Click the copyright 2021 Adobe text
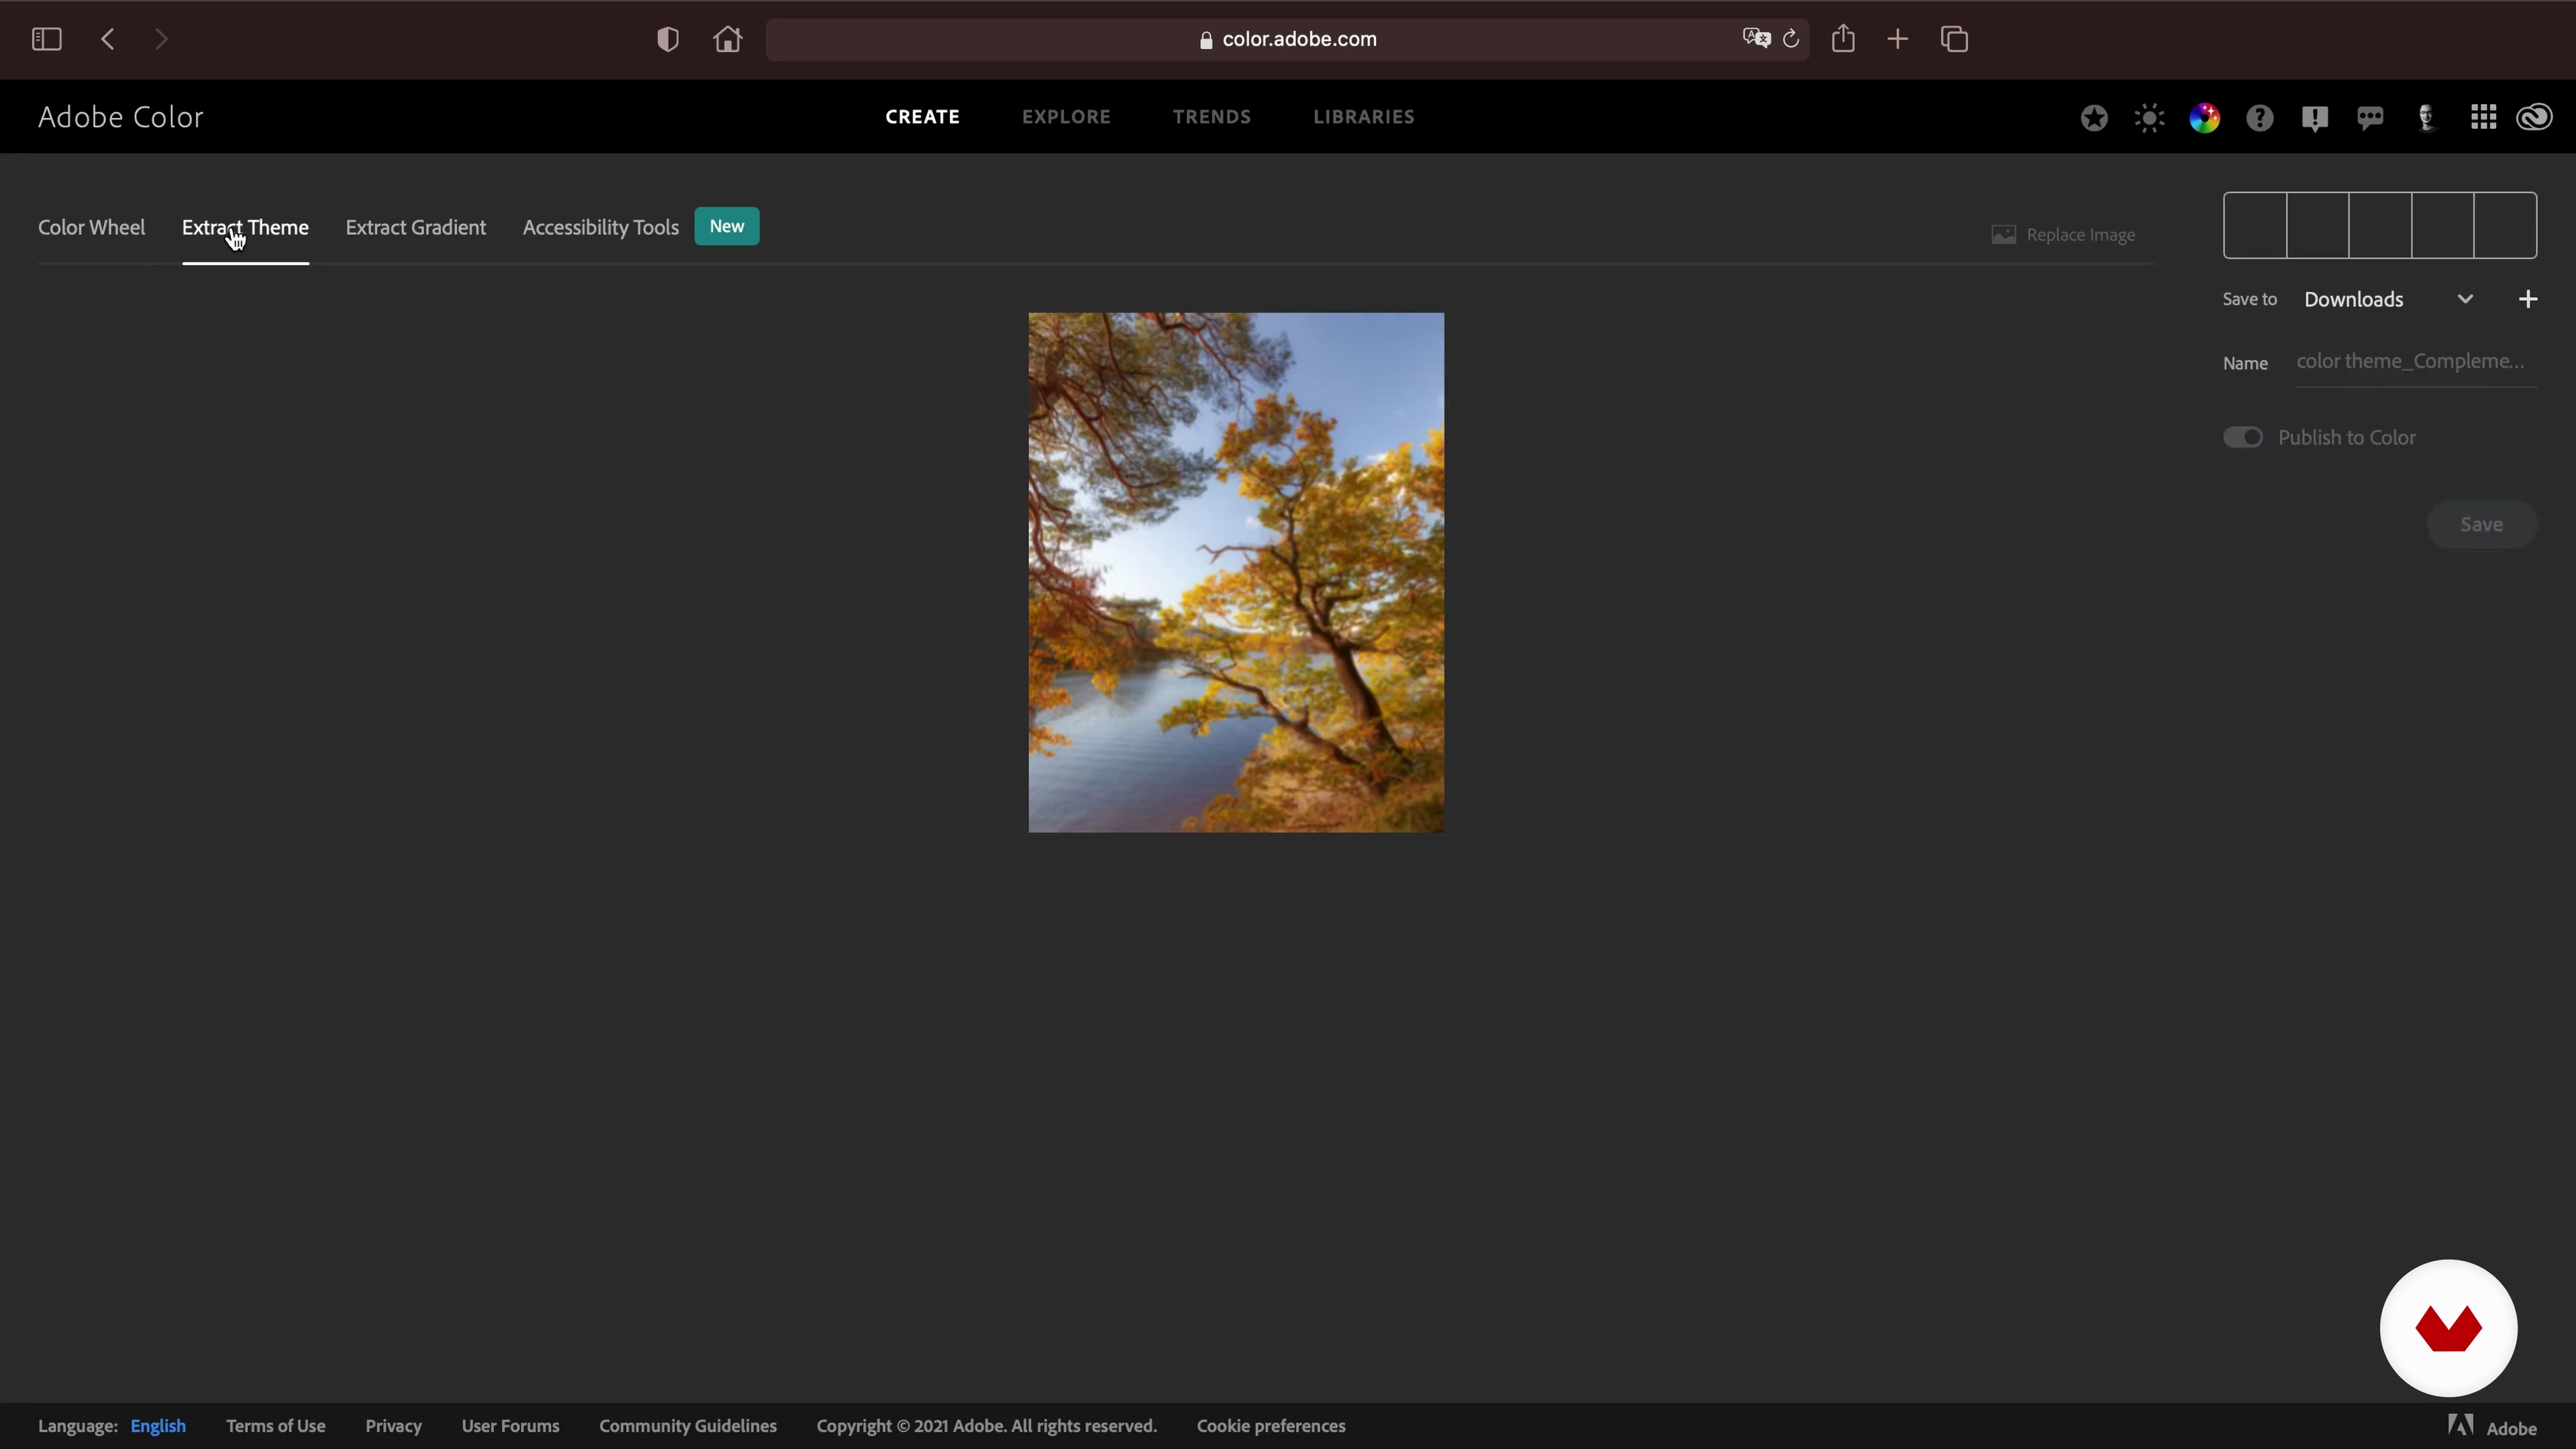The height and width of the screenshot is (1449, 2576). (x=986, y=1426)
